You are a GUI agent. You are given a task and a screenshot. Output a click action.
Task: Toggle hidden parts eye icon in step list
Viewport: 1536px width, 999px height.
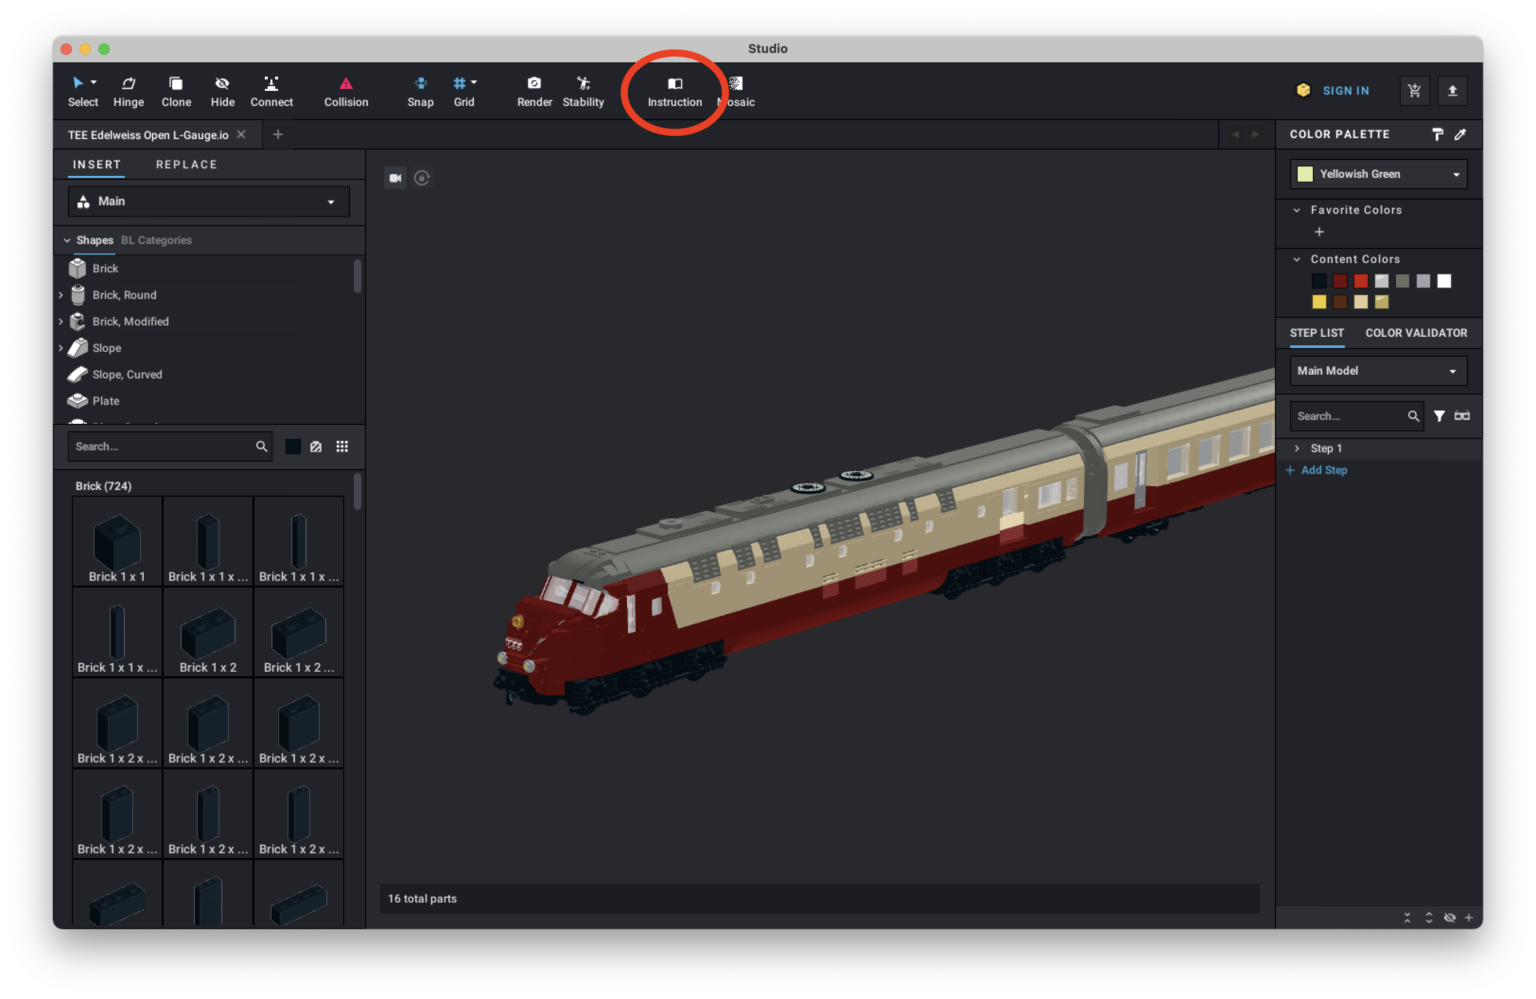click(x=1449, y=918)
